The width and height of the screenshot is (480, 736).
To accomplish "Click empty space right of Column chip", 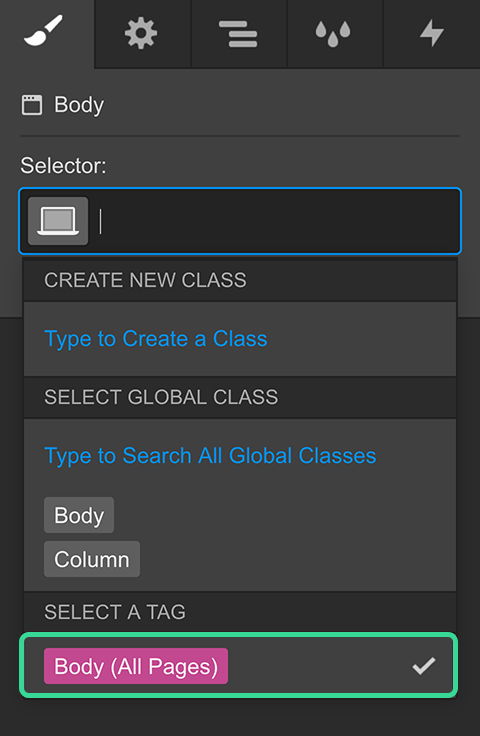I will click(296, 559).
